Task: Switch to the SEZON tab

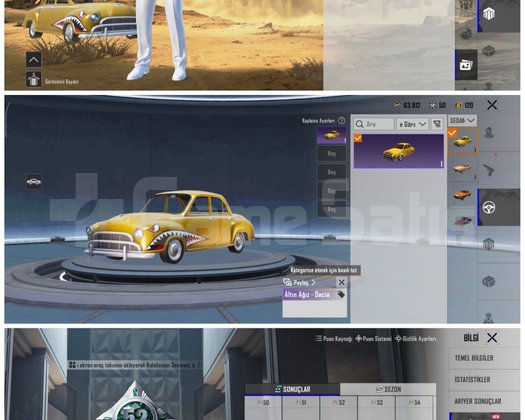Action: 388,389
